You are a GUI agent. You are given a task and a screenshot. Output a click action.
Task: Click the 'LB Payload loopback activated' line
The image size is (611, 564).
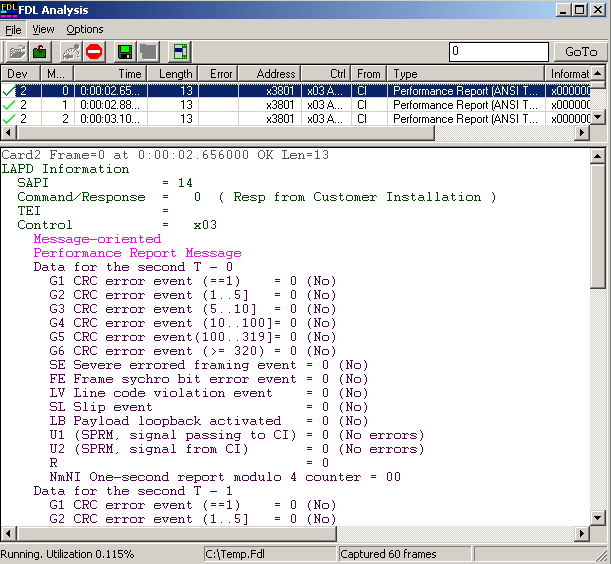(208, 421)
